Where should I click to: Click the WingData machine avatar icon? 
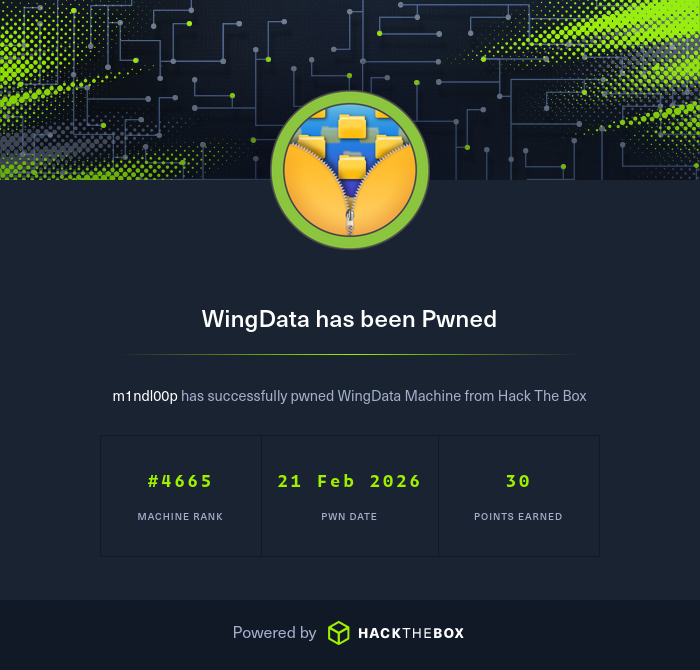tap(350, 170)
